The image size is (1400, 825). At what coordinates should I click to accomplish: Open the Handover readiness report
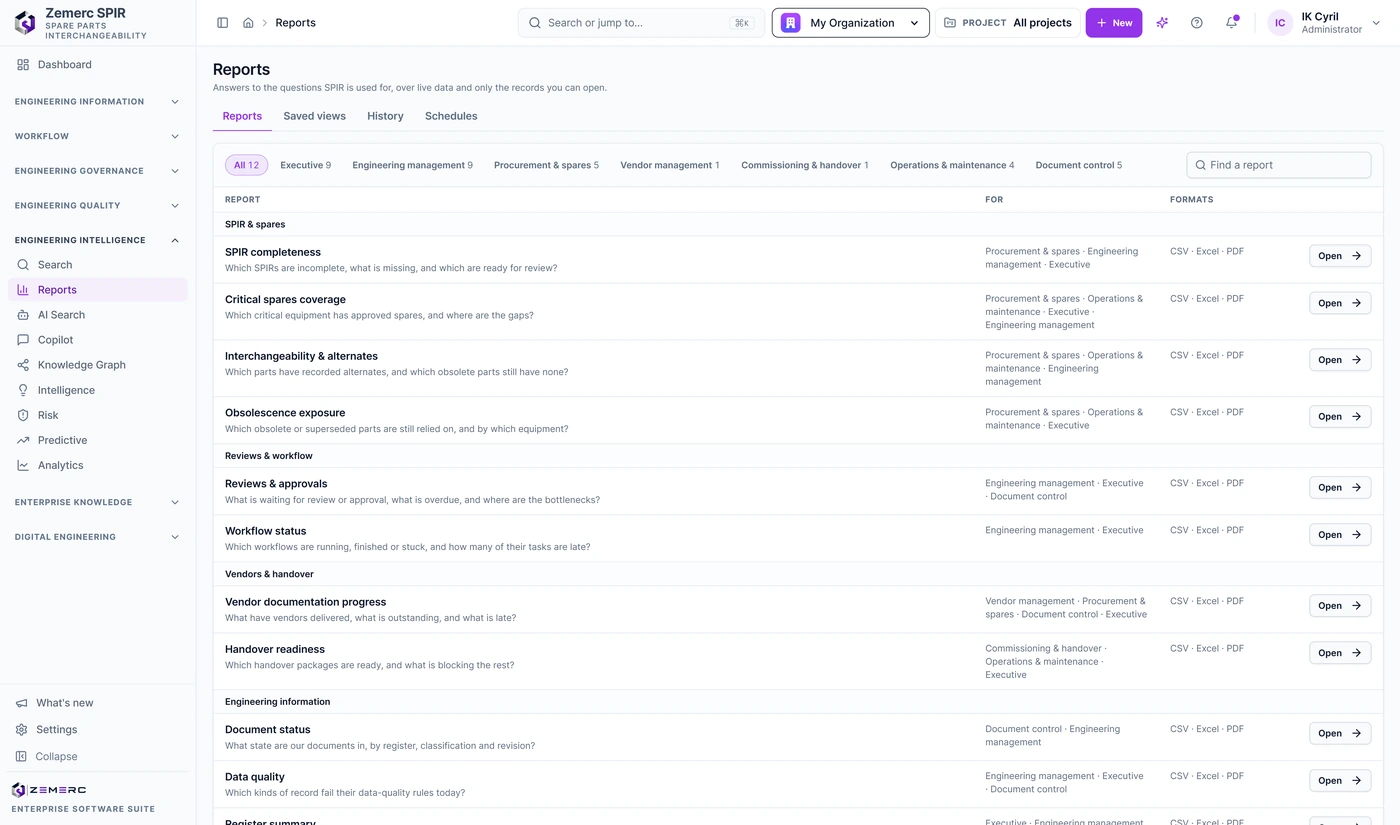pyautogui.click(x=1340, y=653)
